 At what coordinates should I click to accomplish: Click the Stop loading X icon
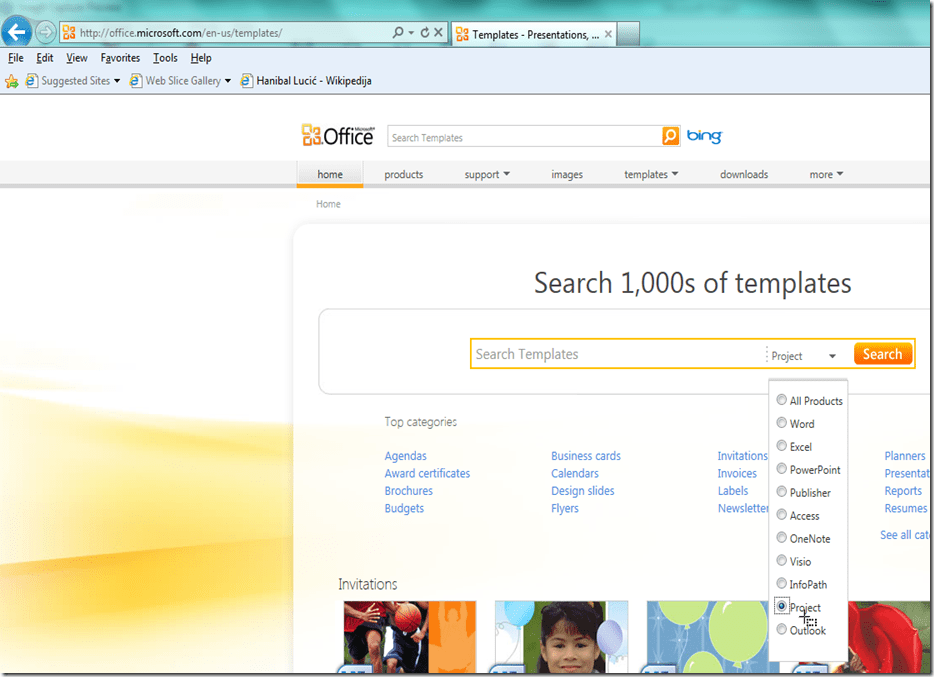click(439, 33)
